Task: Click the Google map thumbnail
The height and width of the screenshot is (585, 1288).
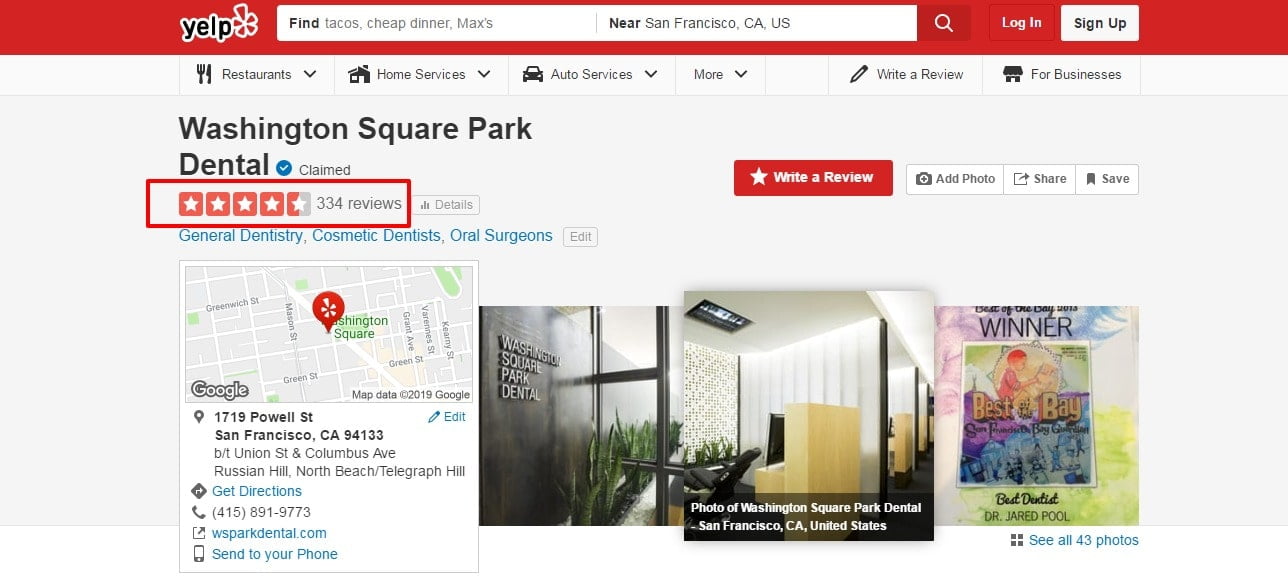Action: [x=329, y=334]
